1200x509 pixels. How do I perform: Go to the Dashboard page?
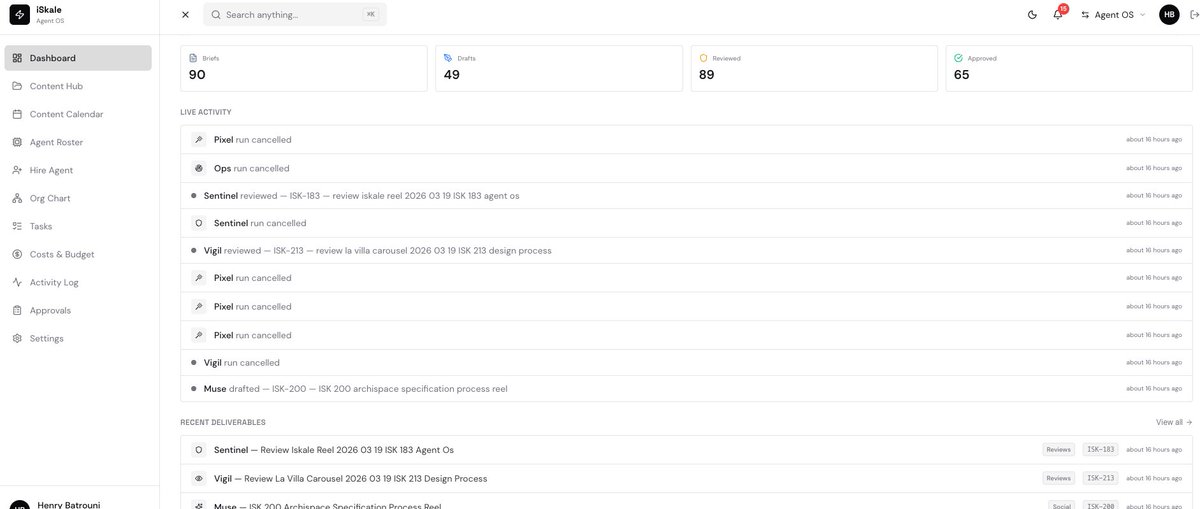[78, 58]
